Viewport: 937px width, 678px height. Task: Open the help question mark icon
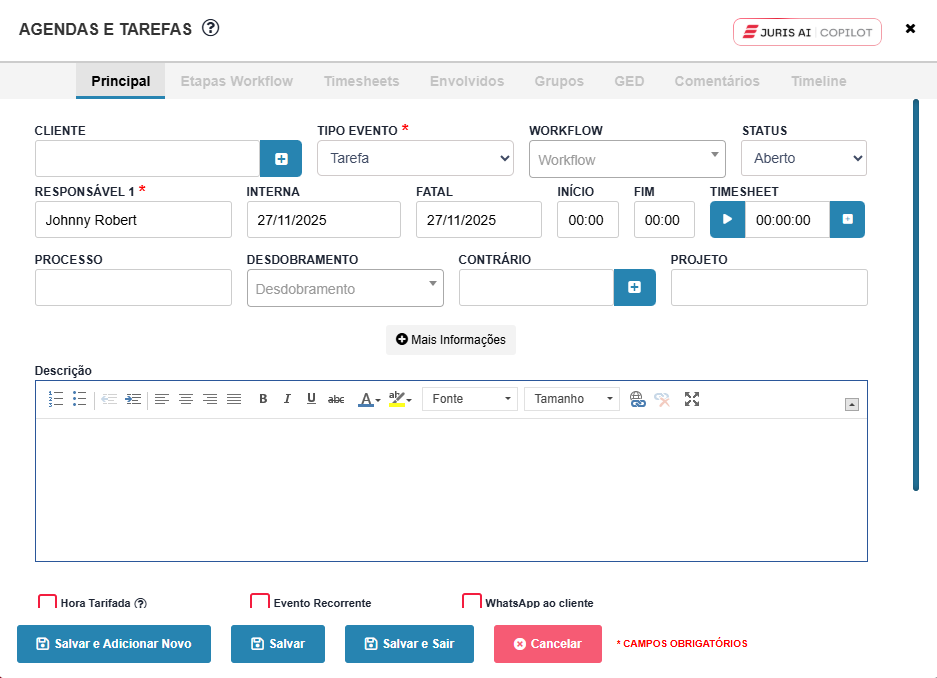click(210, 28)
